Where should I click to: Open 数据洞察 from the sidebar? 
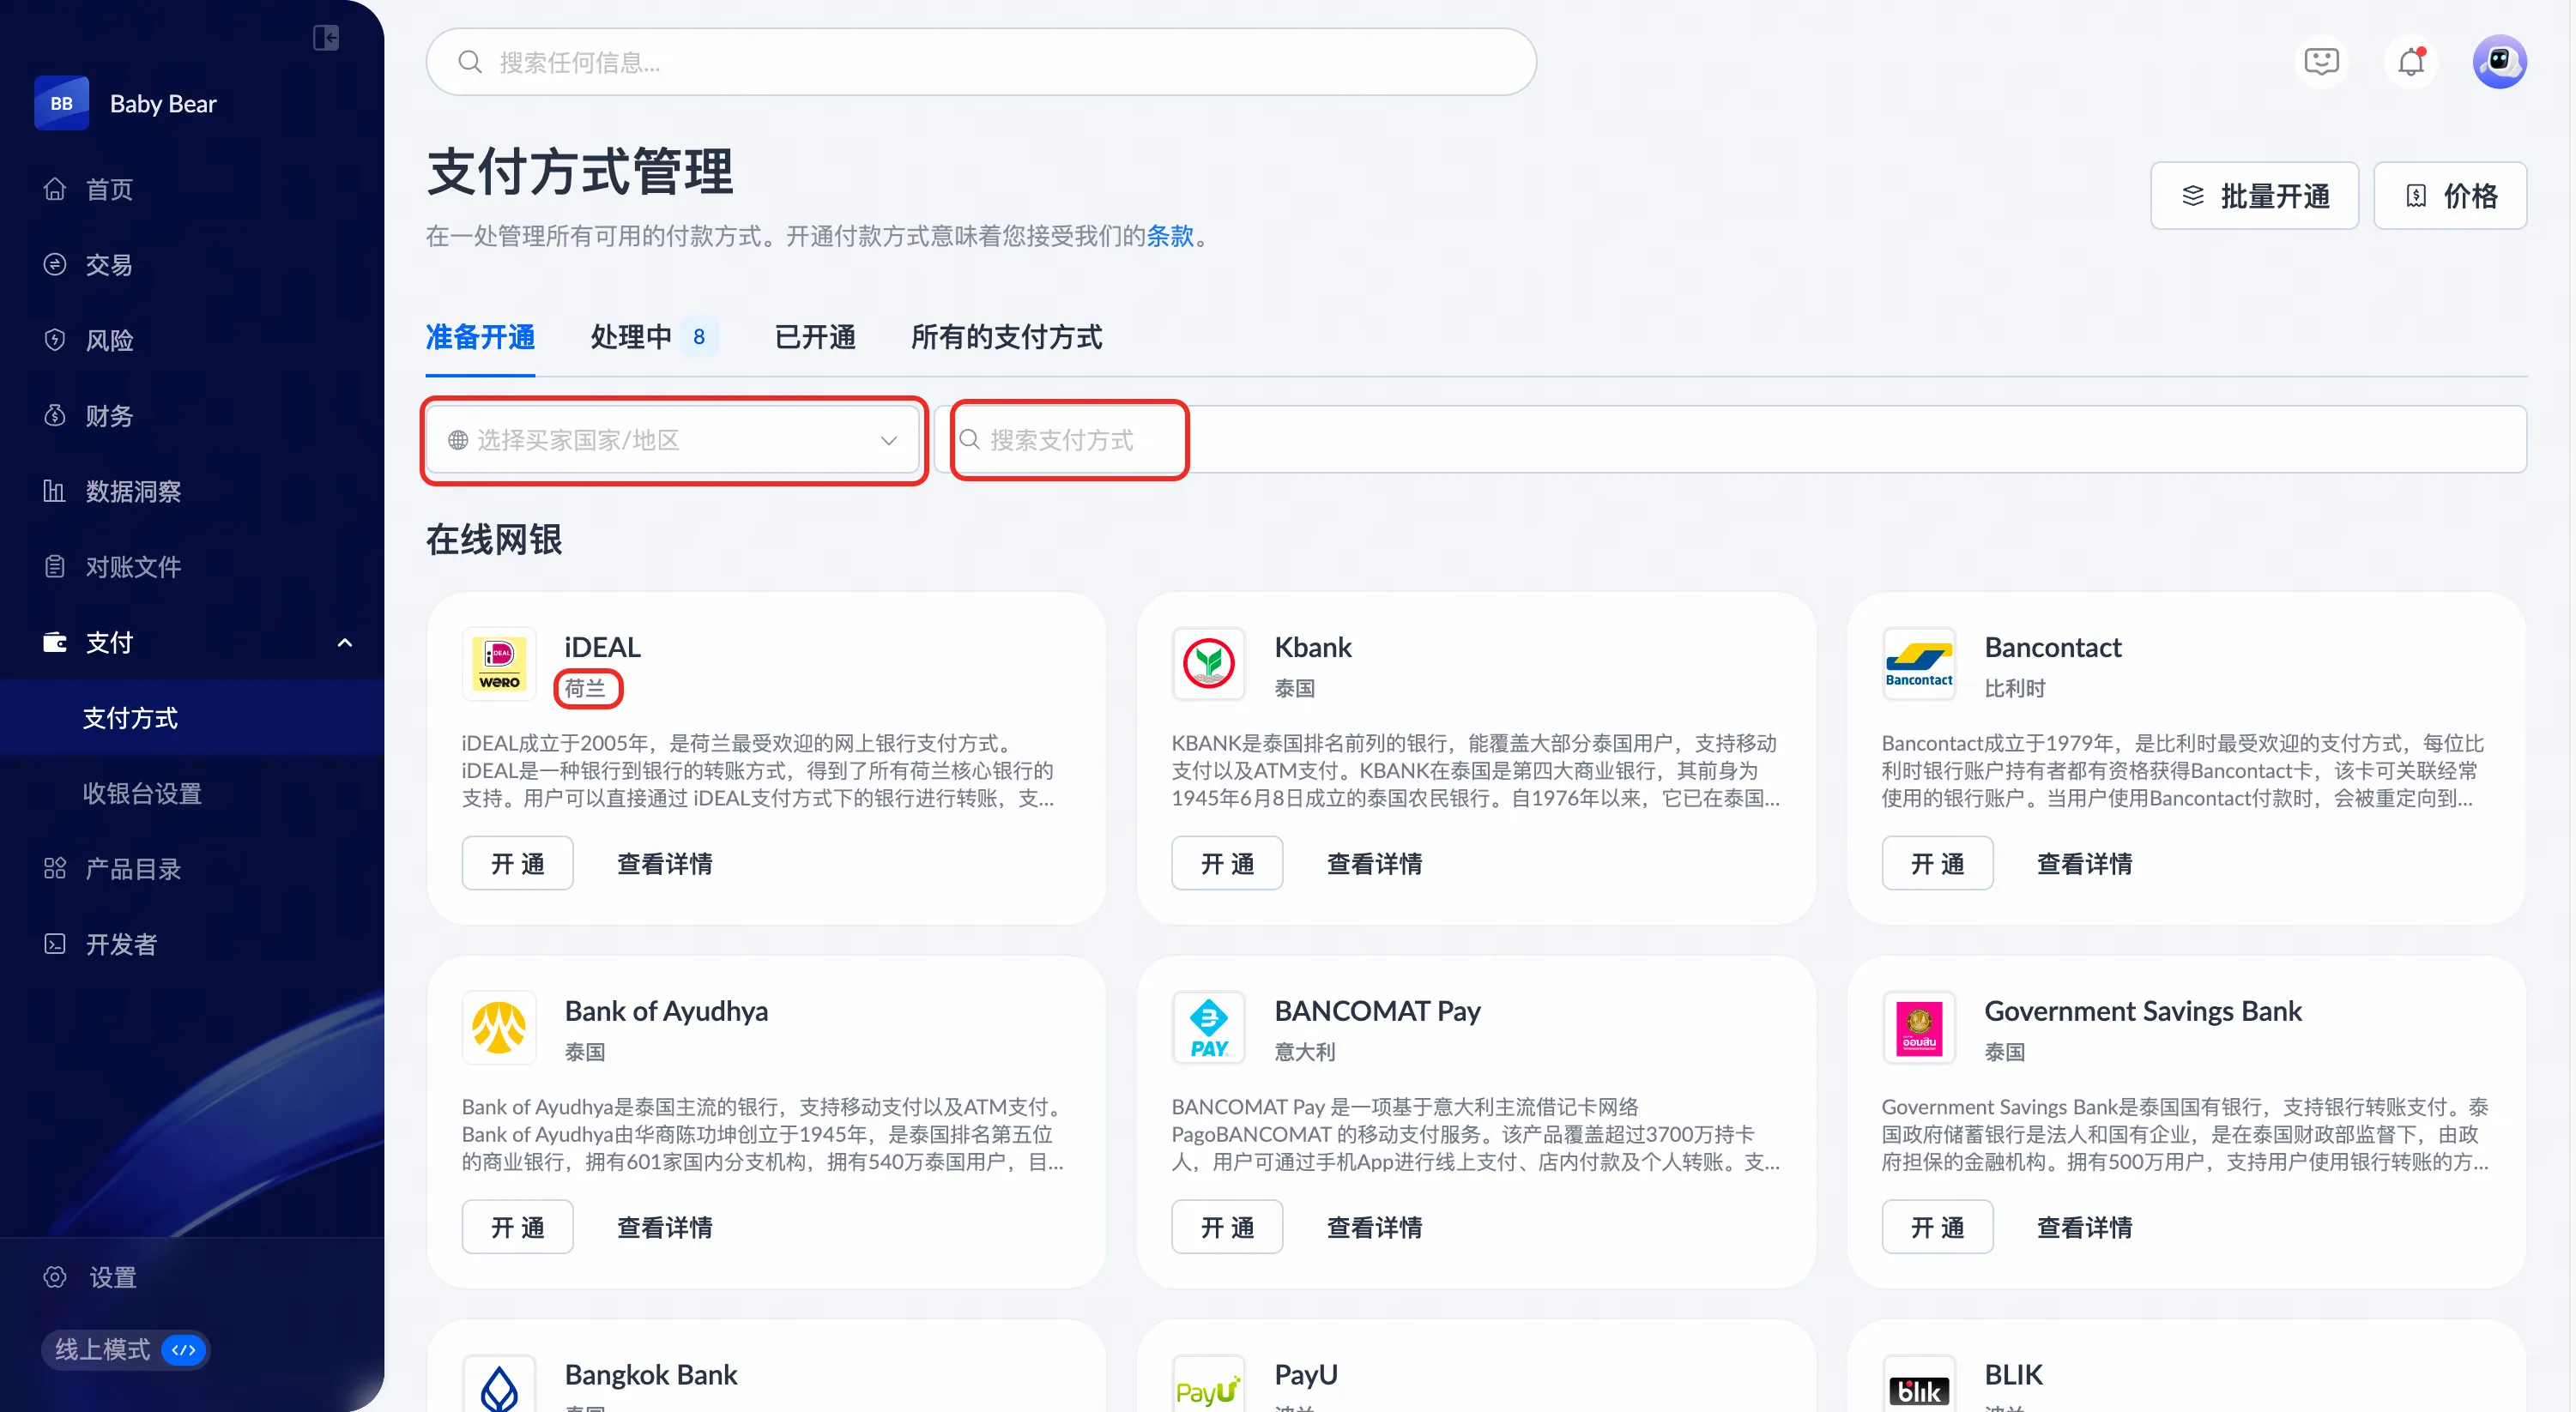(x=132, y=491)
